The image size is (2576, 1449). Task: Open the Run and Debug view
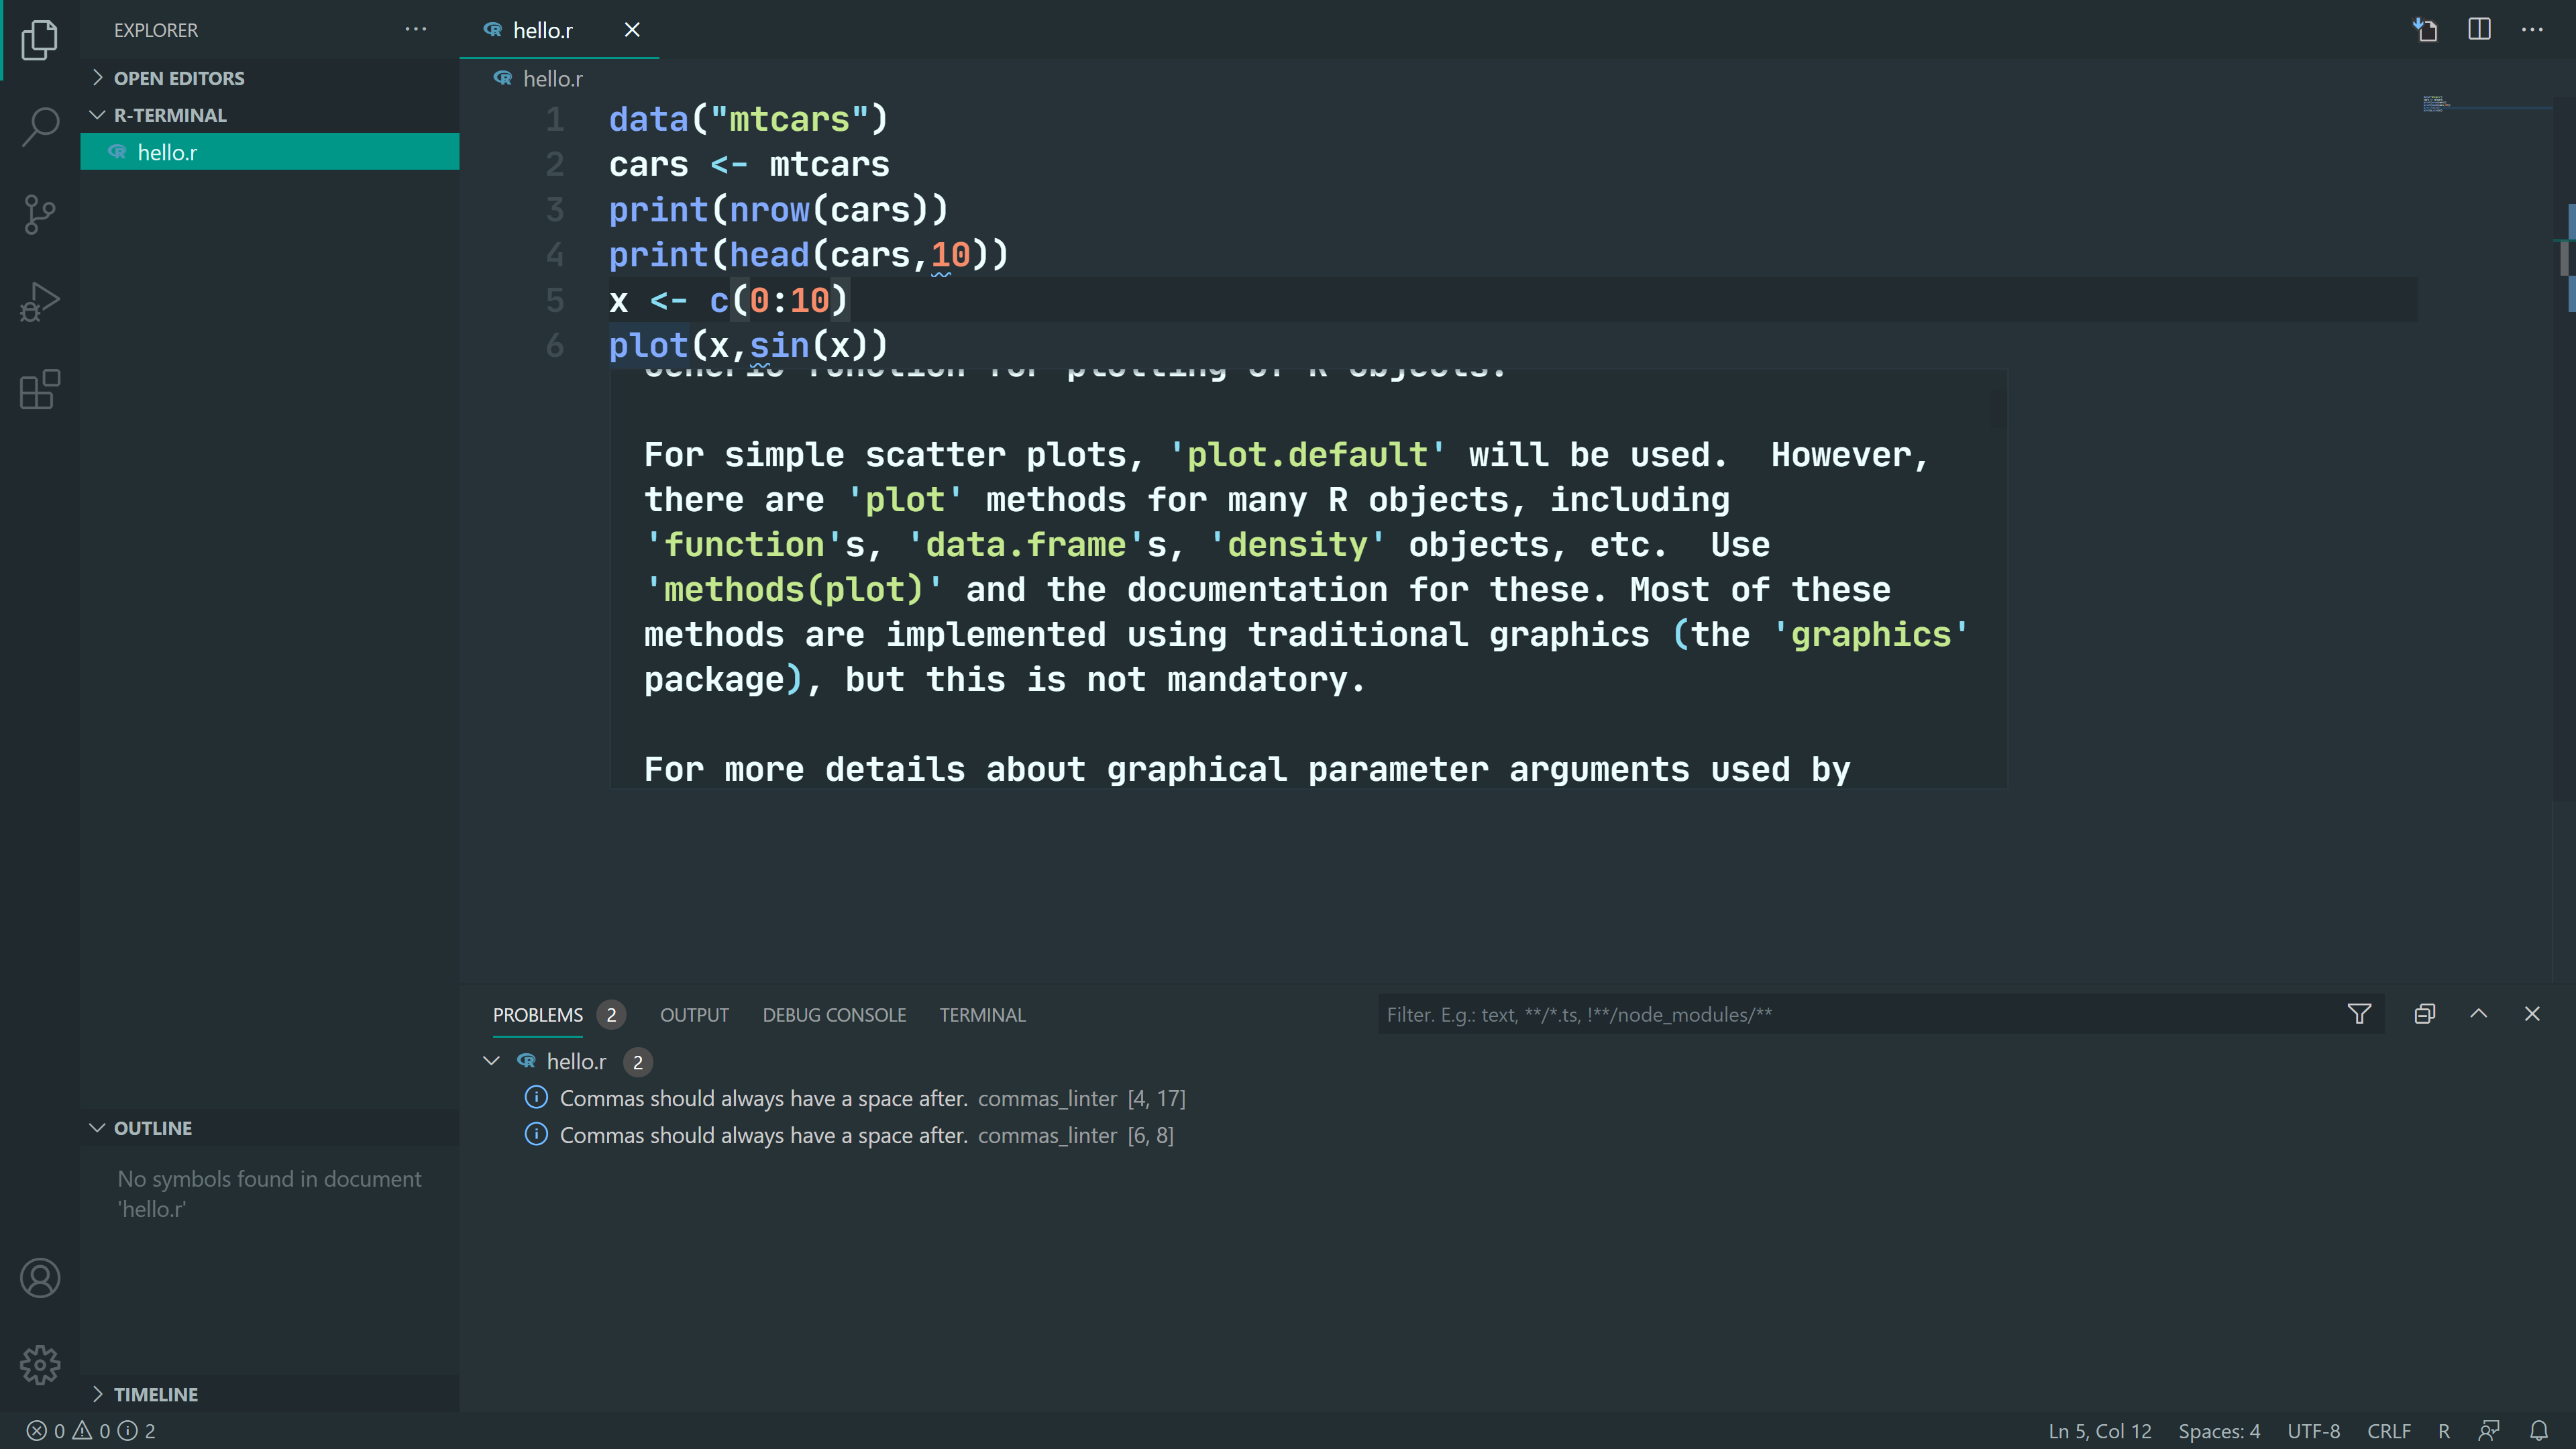[39, 301]
